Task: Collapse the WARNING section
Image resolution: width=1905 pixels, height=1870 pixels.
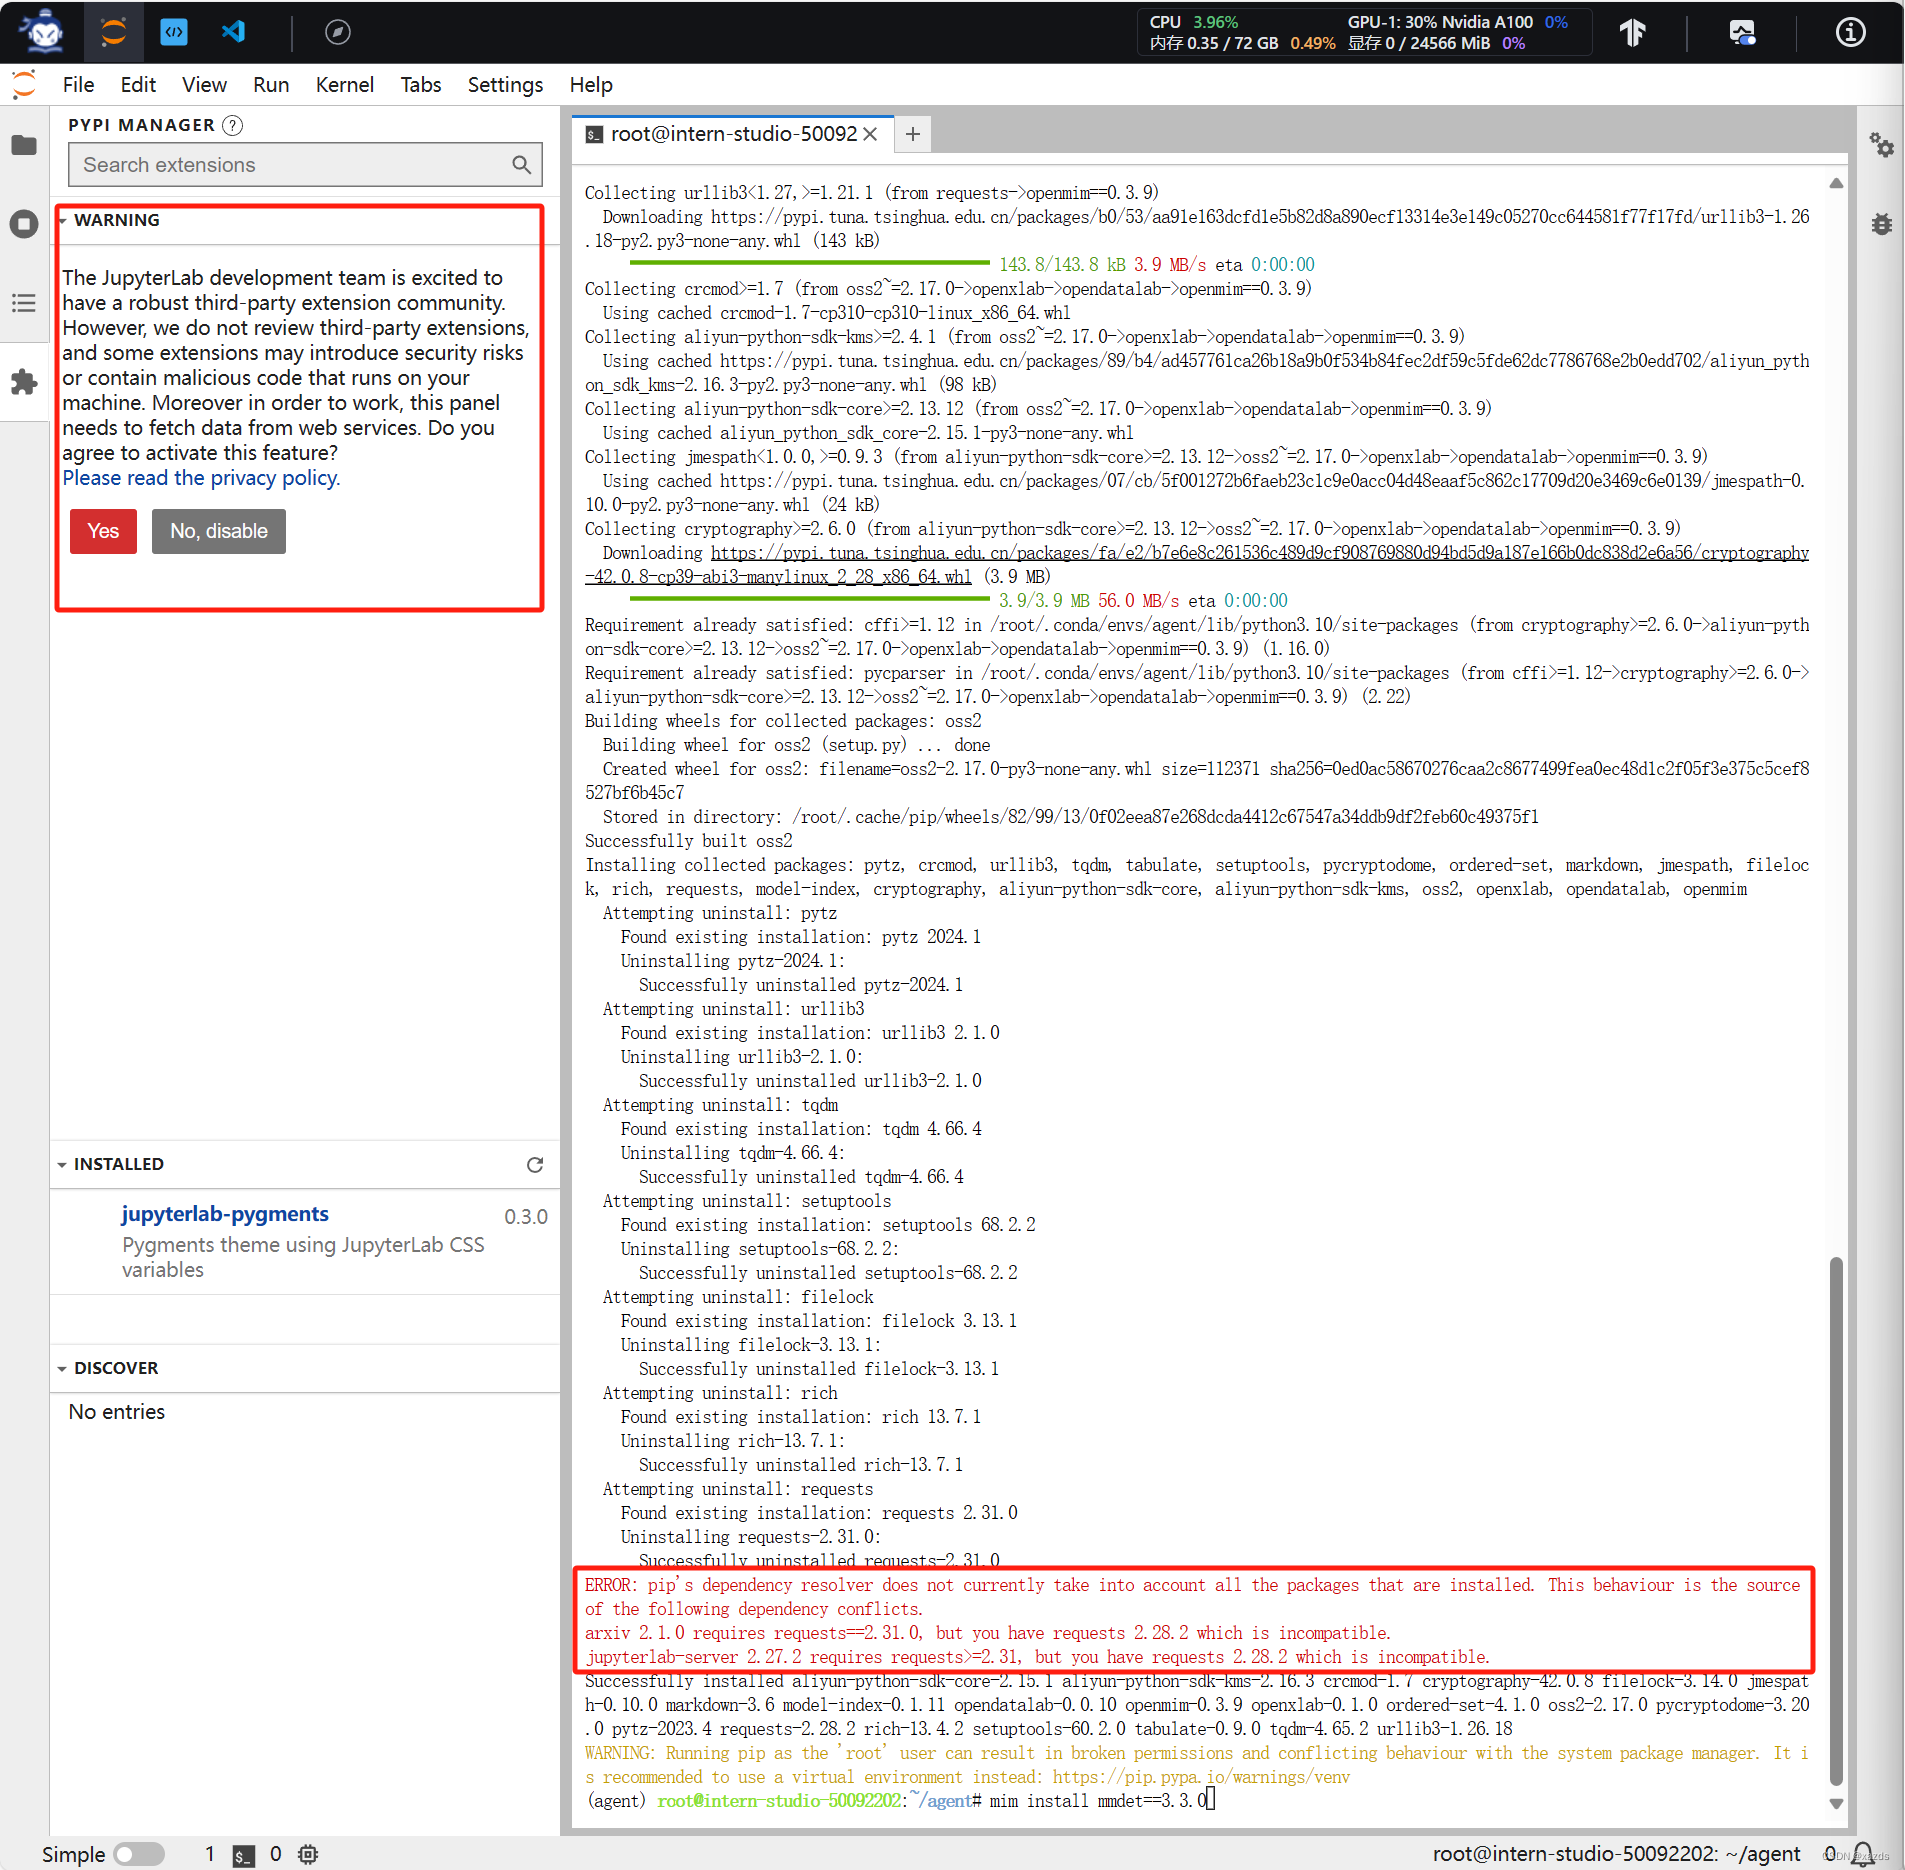Action: 62,221
